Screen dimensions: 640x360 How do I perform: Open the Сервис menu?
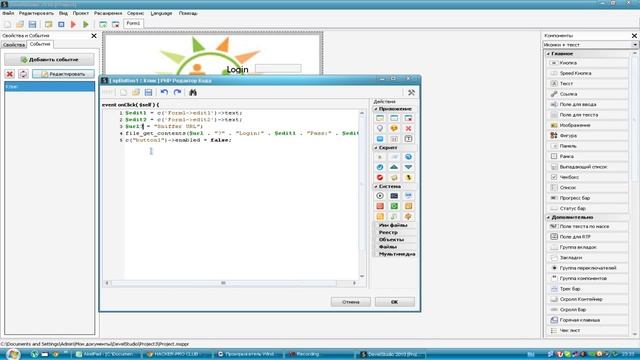pos(136,13)
